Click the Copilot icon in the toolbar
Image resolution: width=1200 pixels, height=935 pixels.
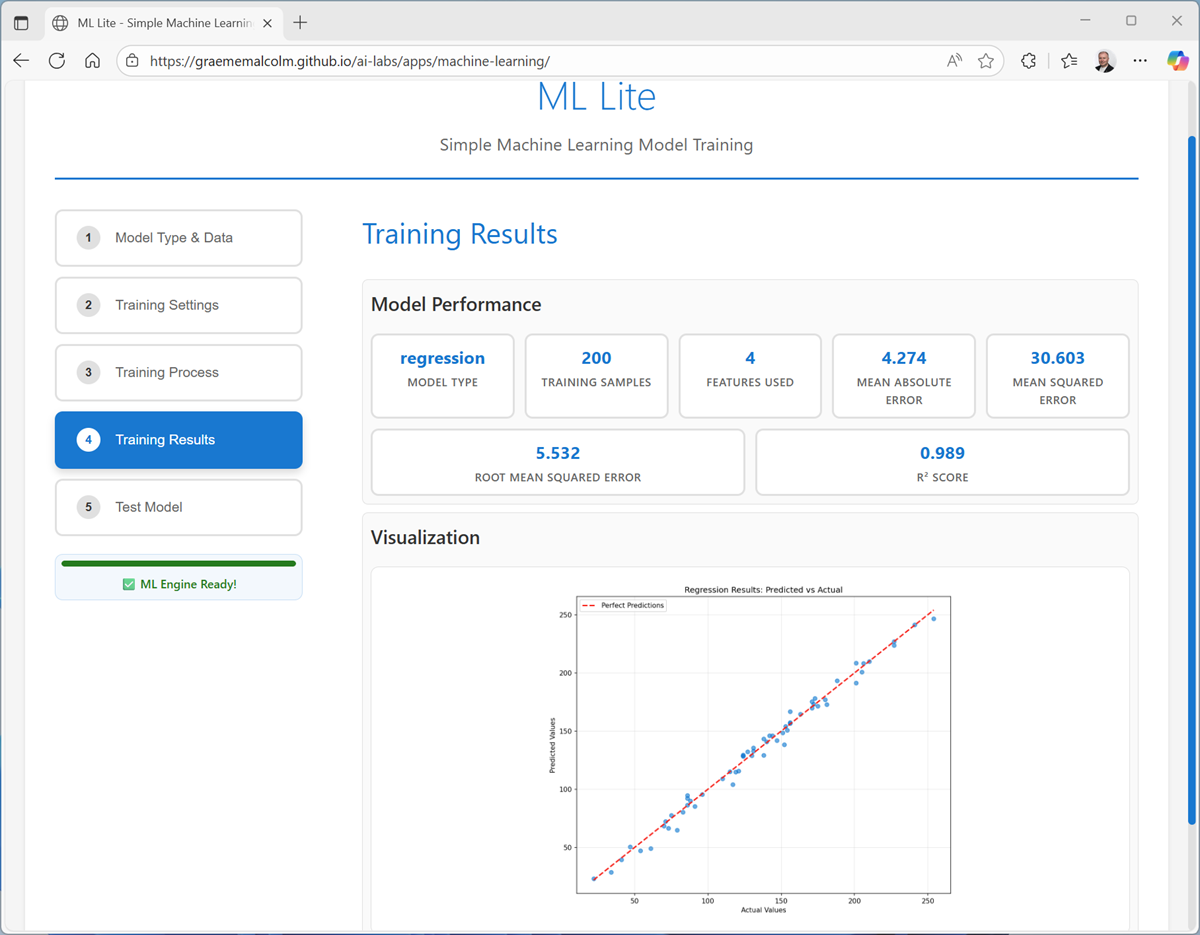click(x=1177, y=60)
